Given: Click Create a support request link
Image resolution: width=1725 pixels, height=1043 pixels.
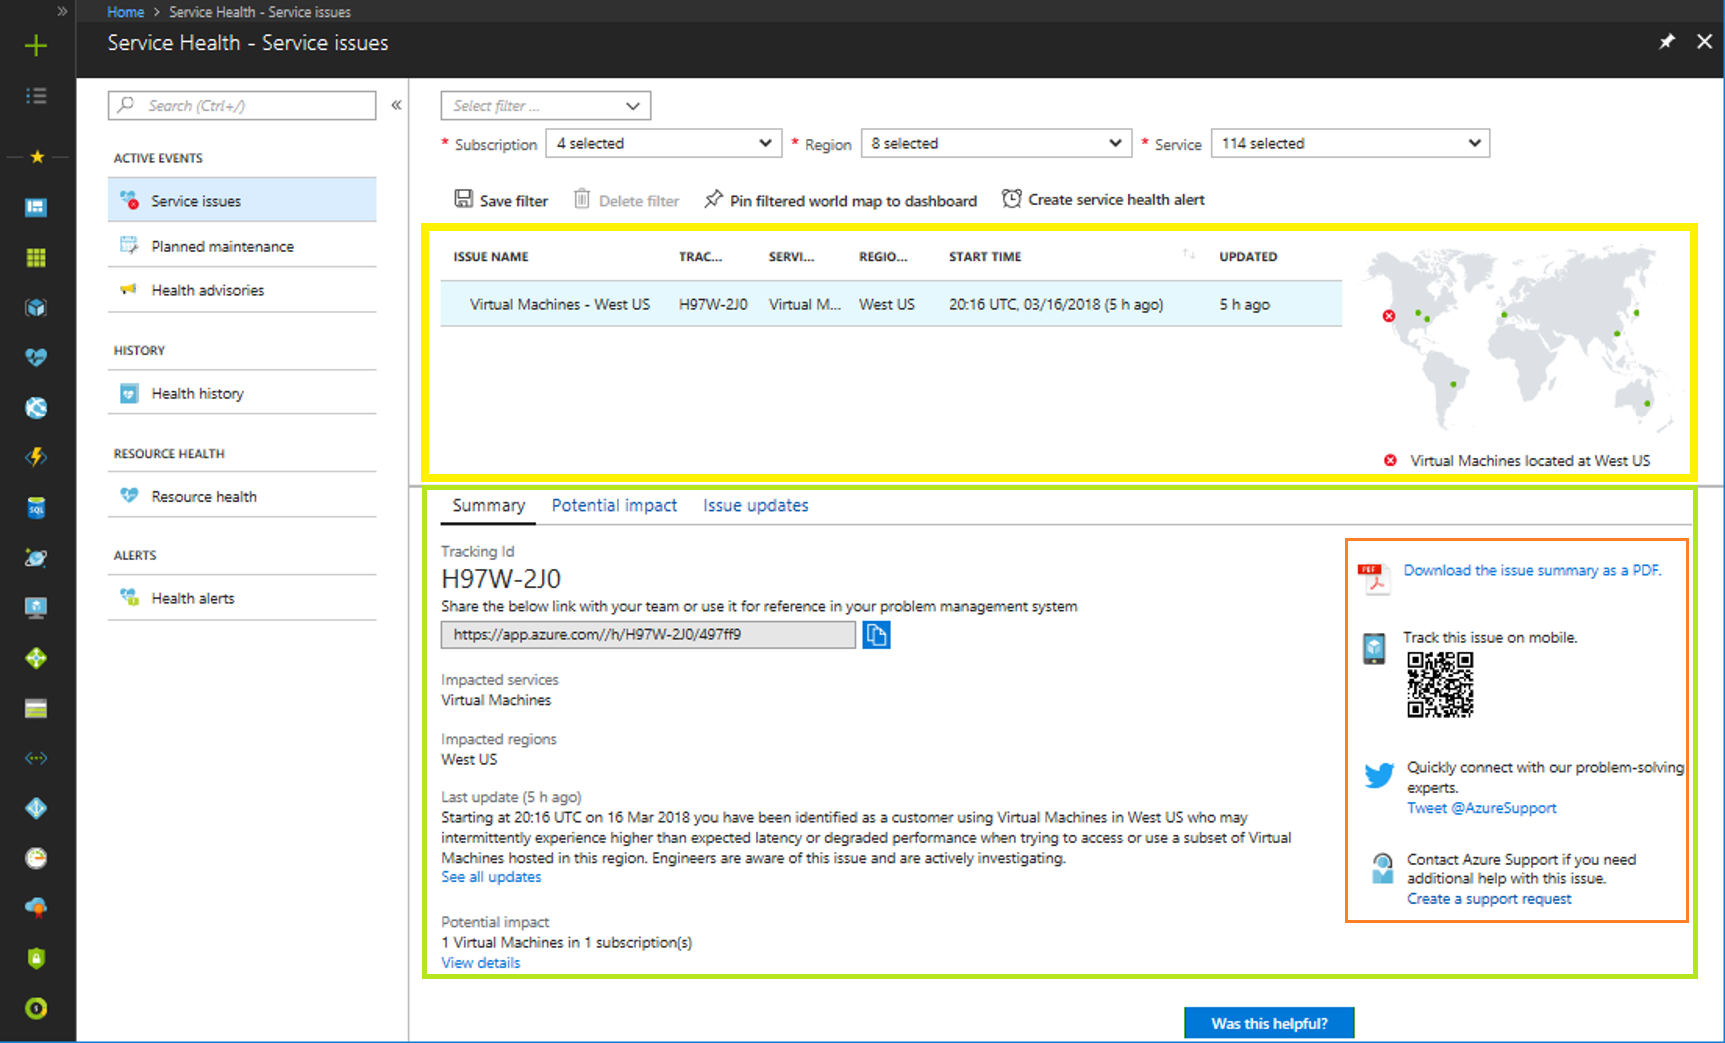Looking at the screenshot, I should tap(1489, 899).
